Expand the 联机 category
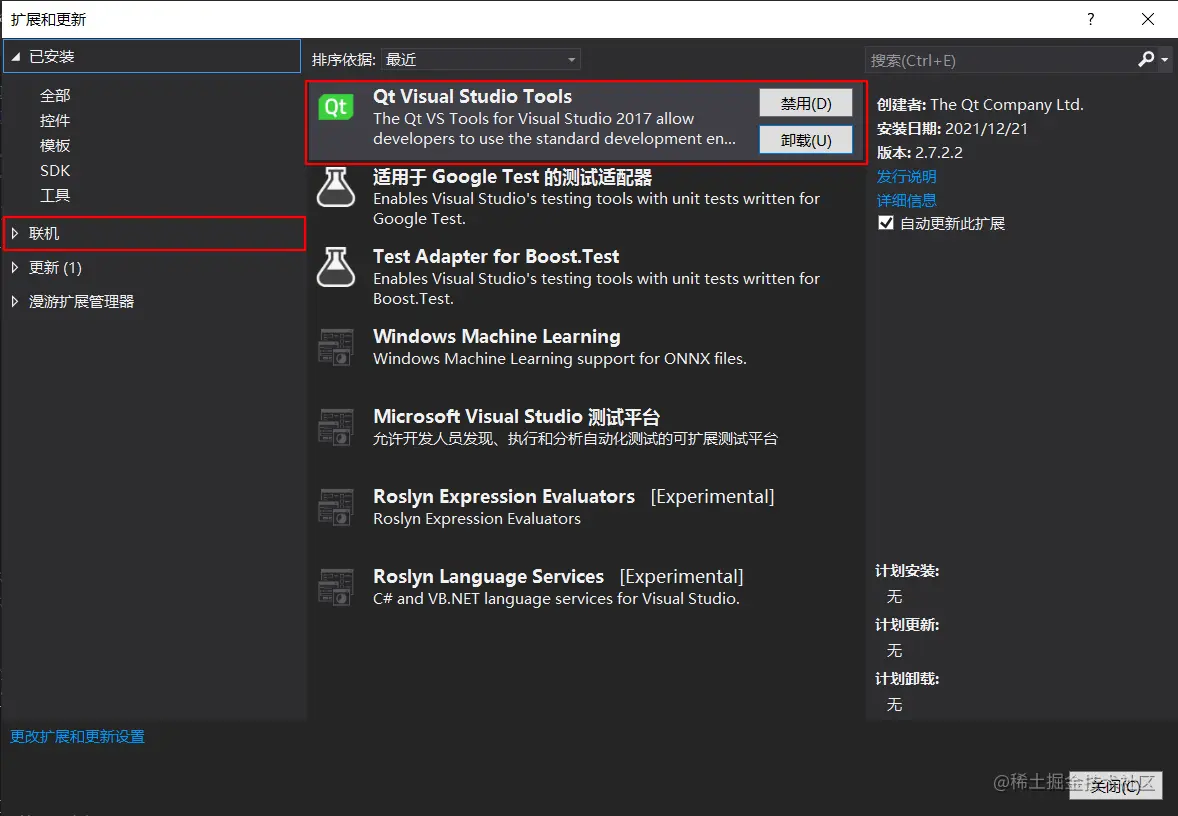1178x816 pixels. point(14,234)
